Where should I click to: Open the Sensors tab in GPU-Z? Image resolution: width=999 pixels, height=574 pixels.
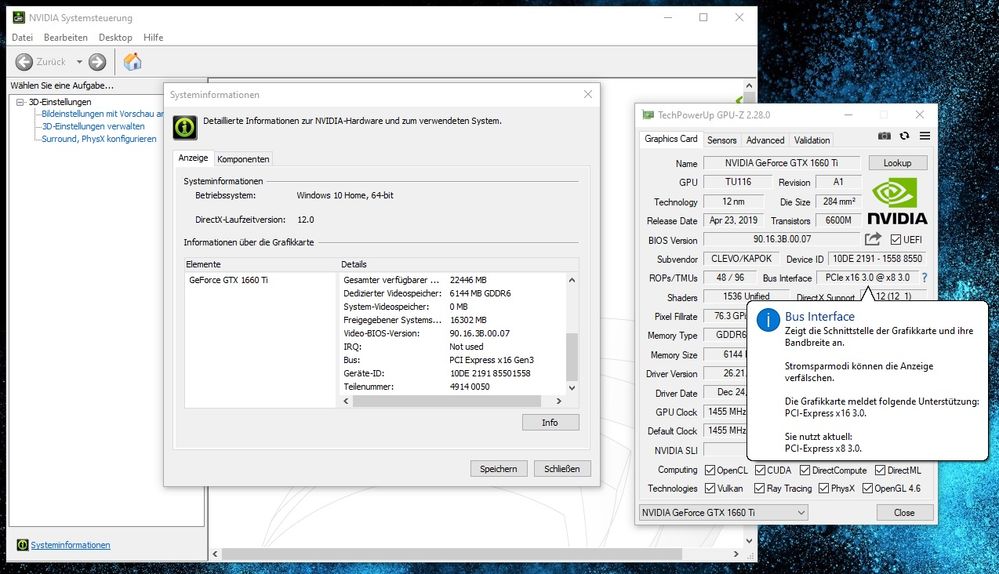pyautogui.click(x=721, y=140)
